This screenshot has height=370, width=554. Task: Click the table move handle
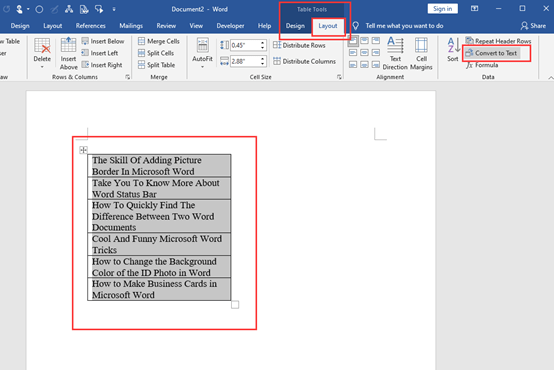[83, 150]
